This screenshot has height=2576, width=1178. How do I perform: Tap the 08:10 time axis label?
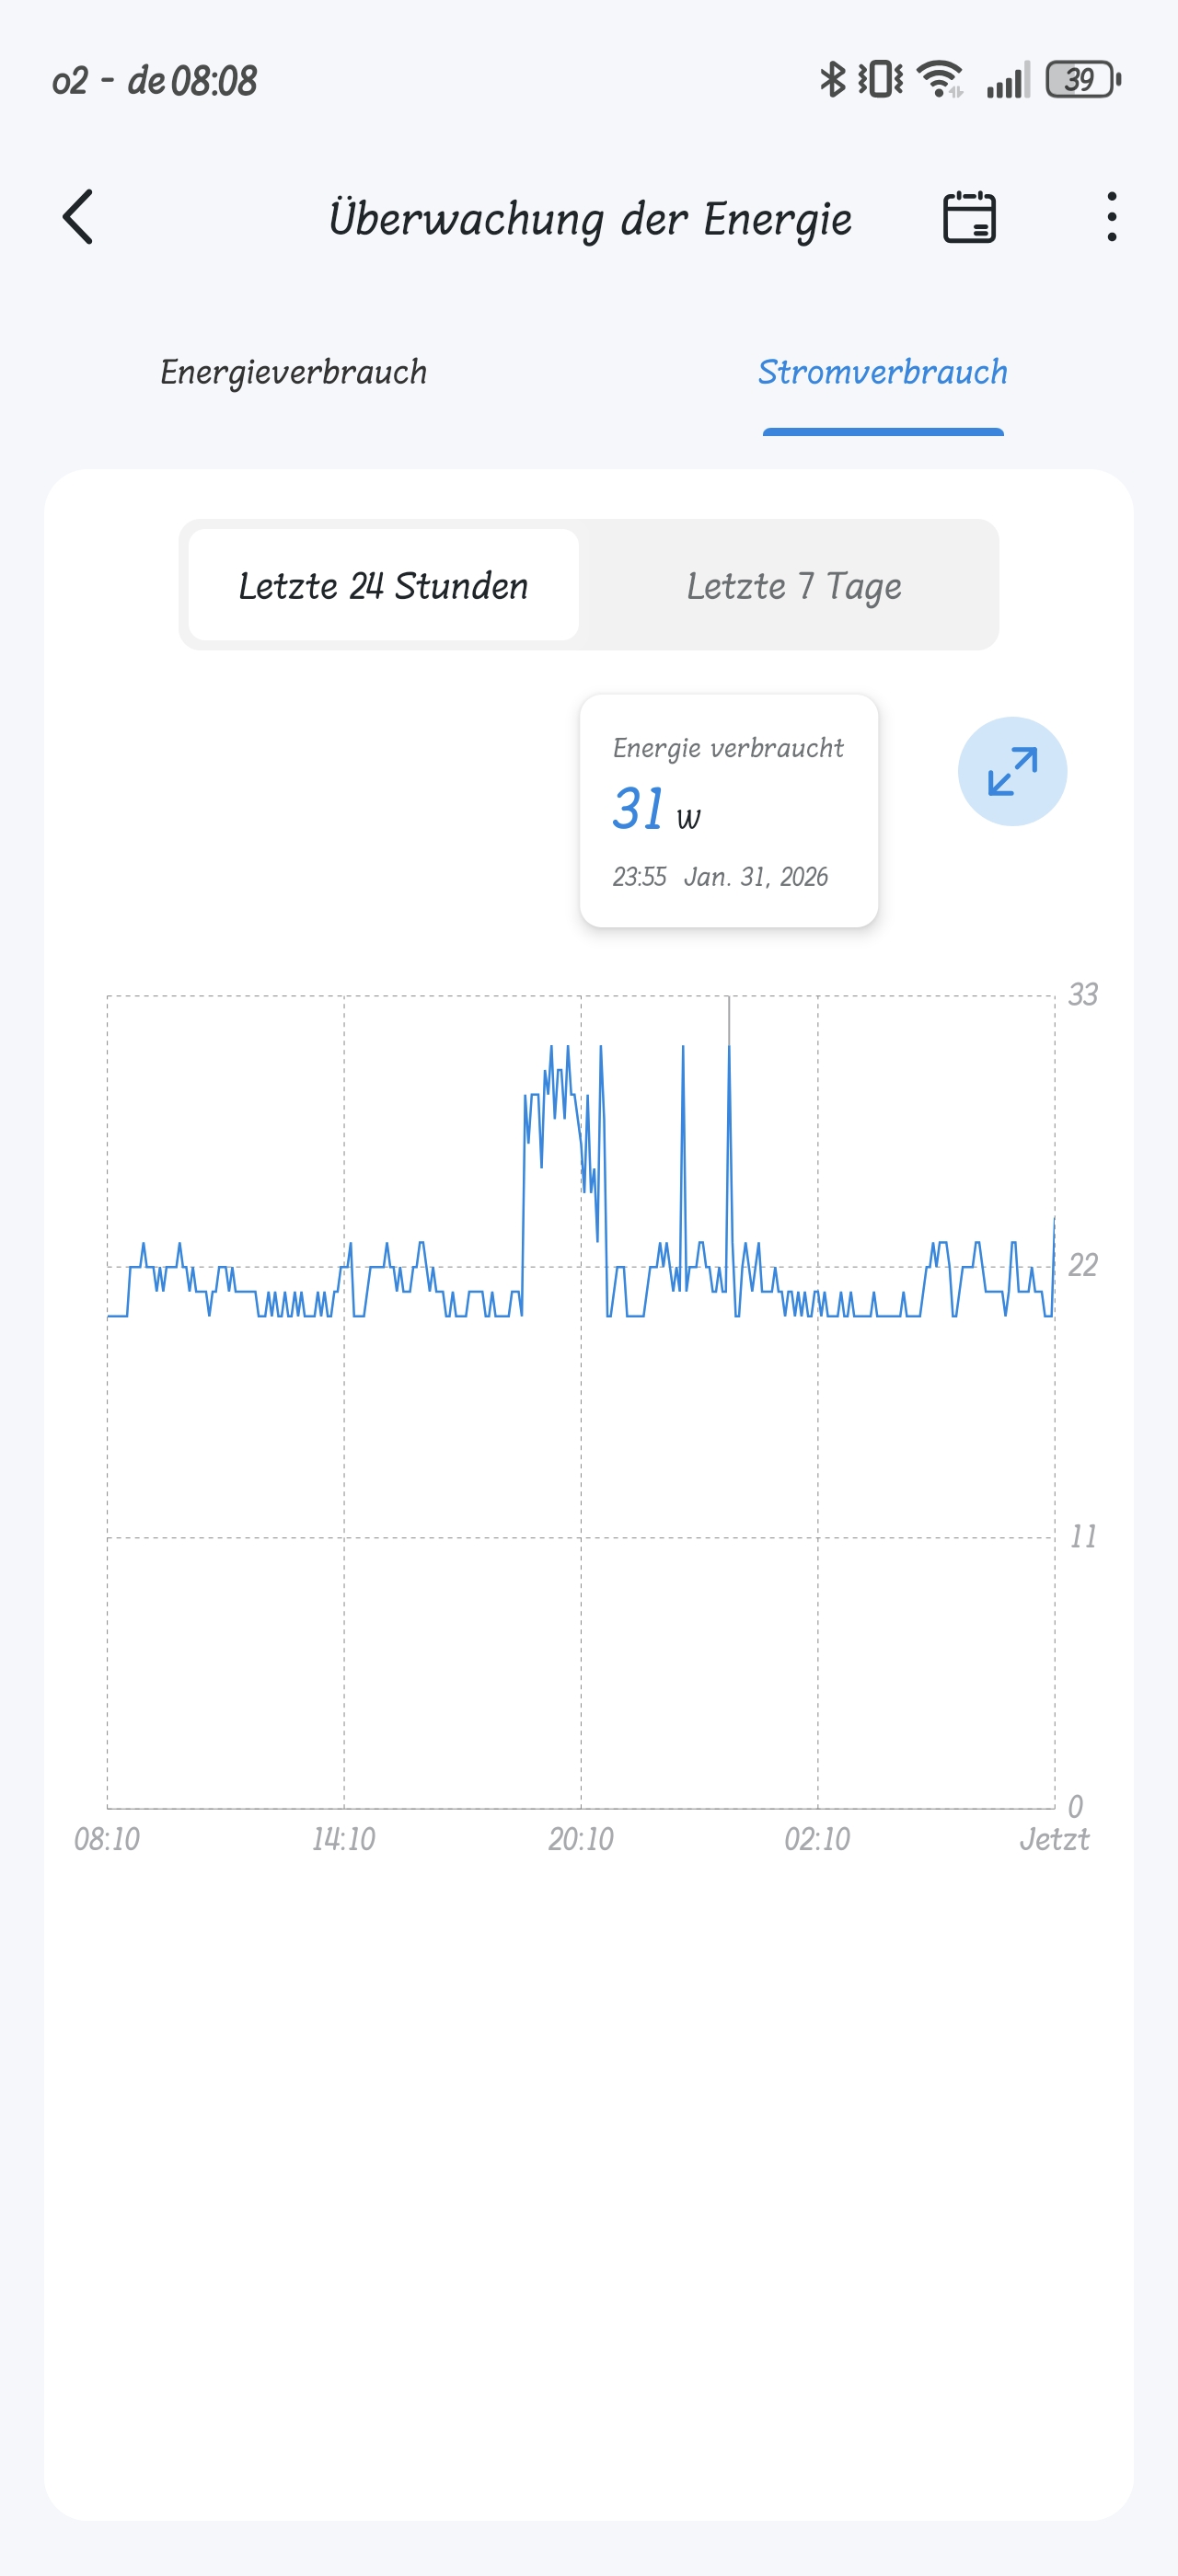tap(107, 1839)
